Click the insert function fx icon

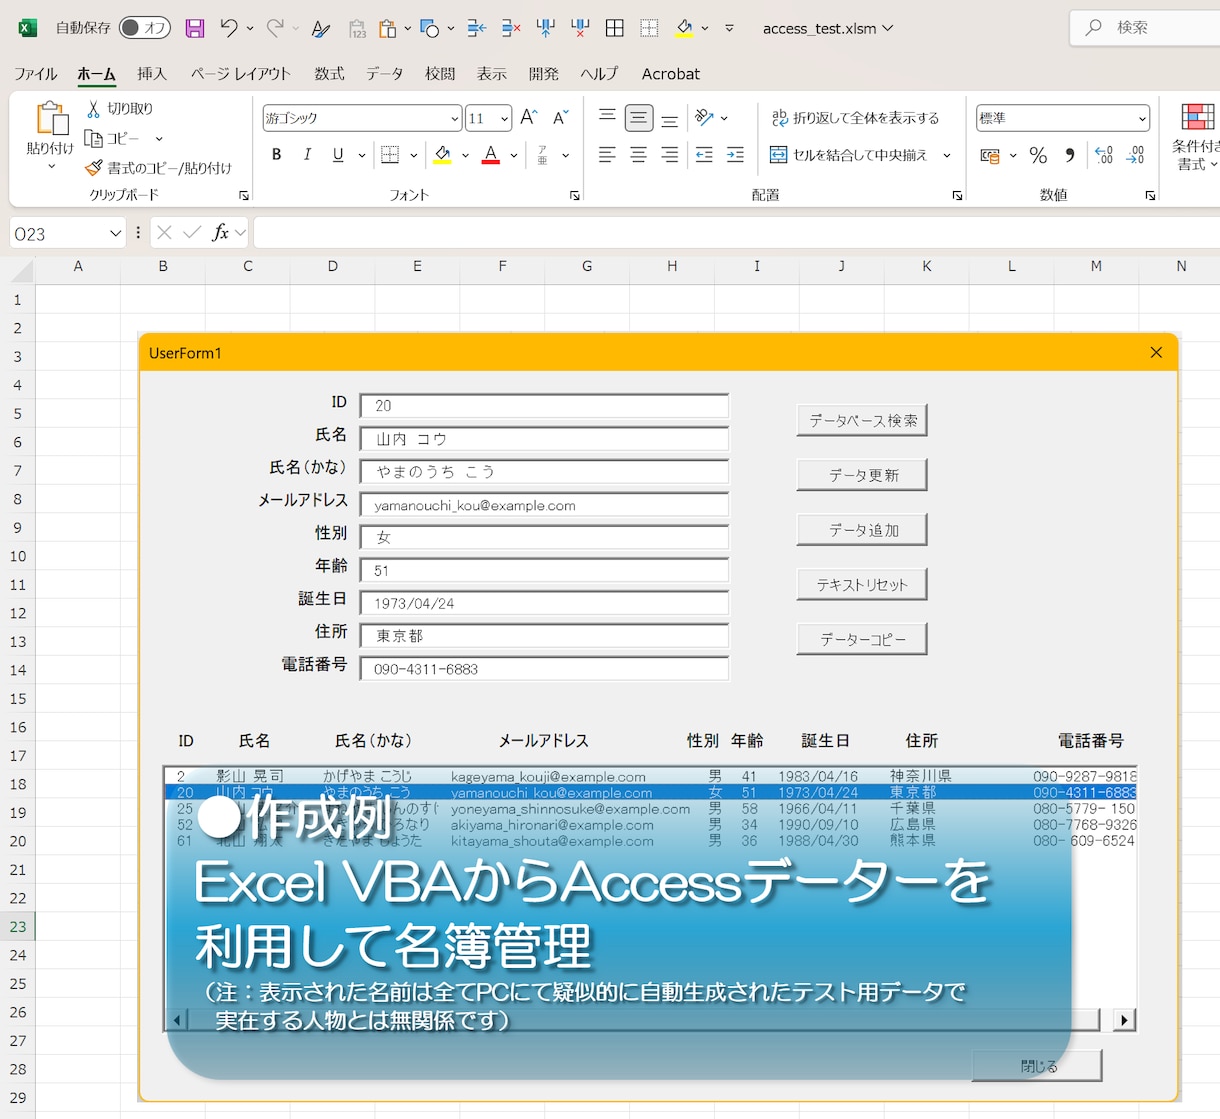click(220, 233)
